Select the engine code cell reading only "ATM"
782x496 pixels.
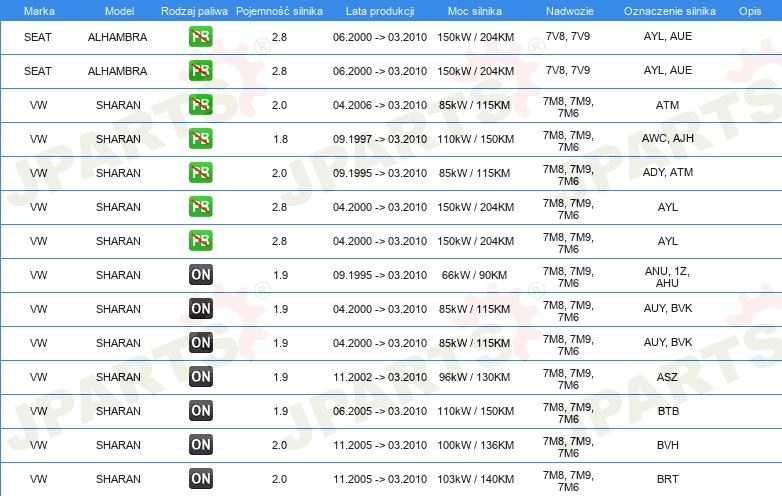(x=667, y=105)
